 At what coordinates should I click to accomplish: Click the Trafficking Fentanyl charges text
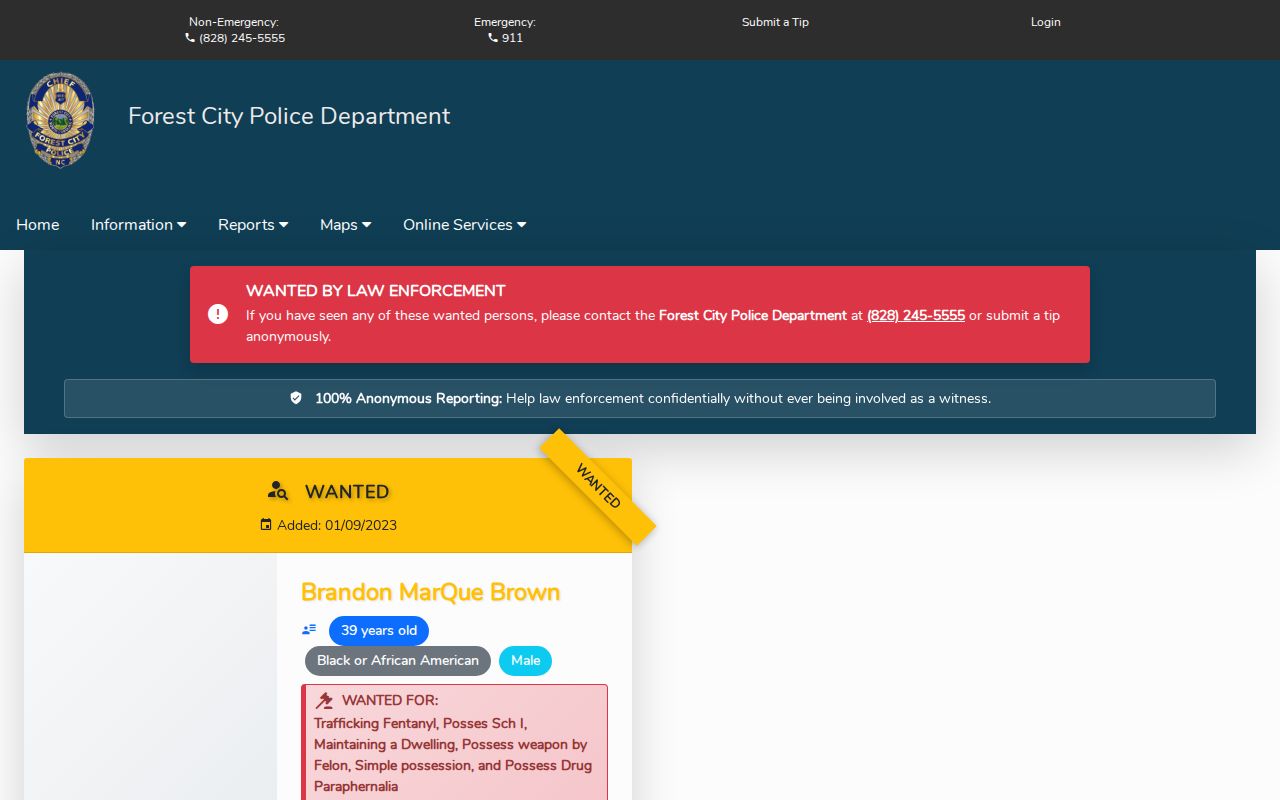click(453, 755)
